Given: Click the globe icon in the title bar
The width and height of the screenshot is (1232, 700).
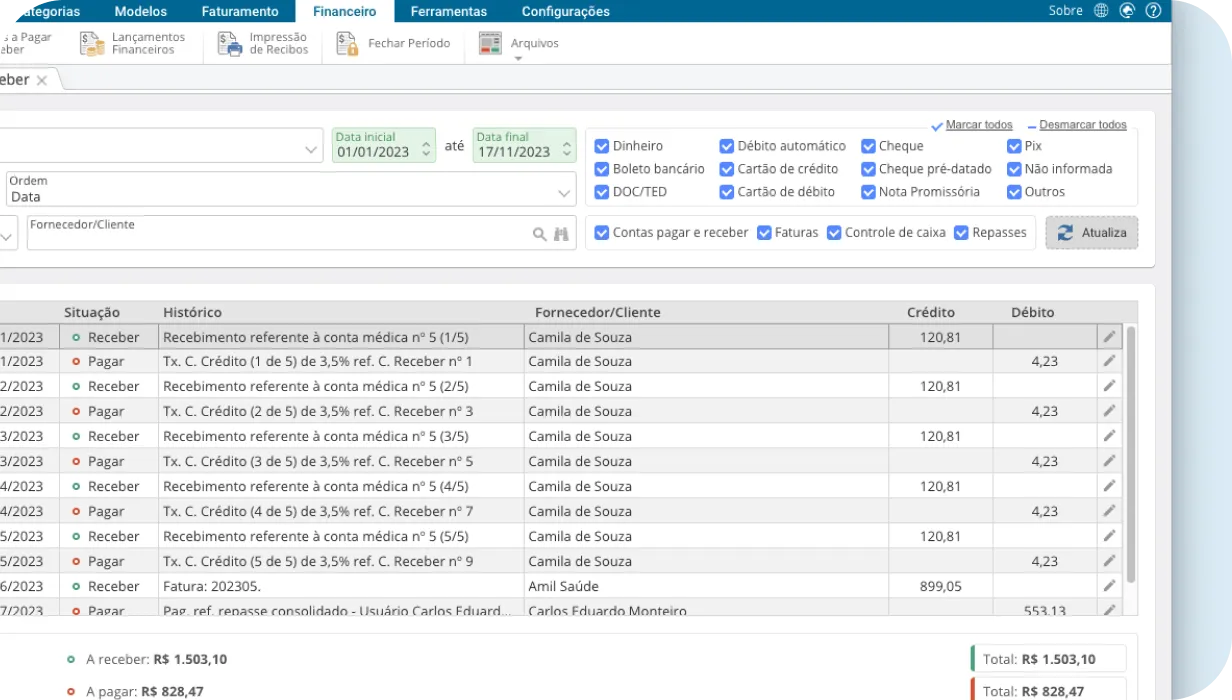Looking at the screenshot, I should (x=1101, y=10).
